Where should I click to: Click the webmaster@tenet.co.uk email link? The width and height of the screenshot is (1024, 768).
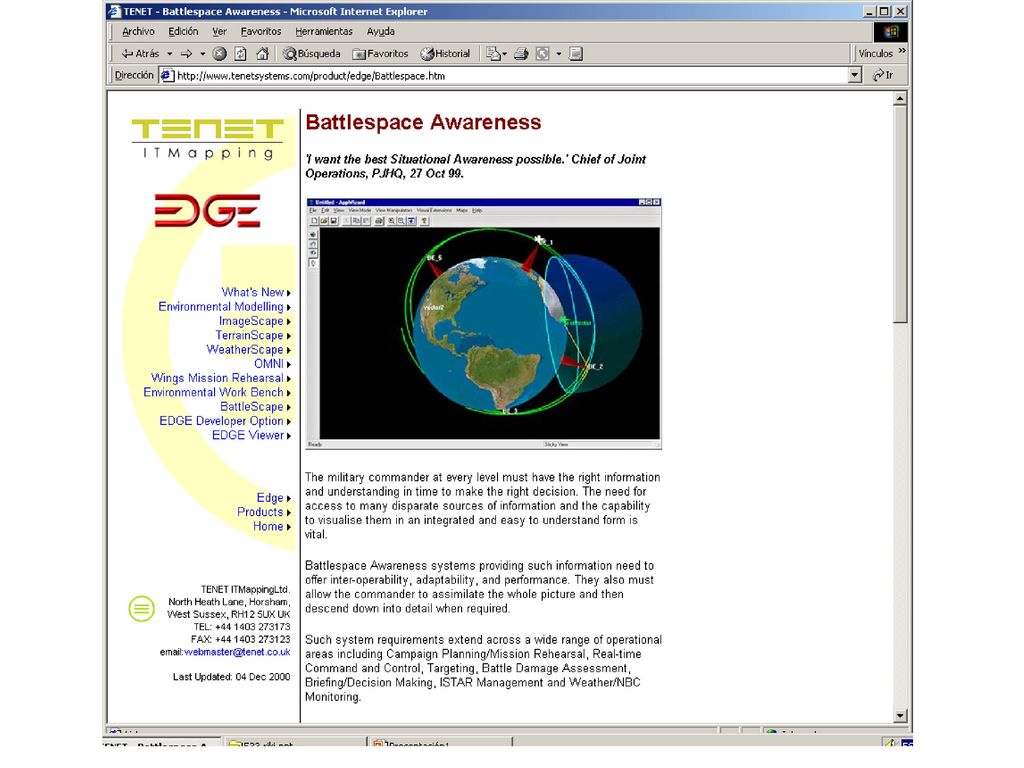pos(237,652)
